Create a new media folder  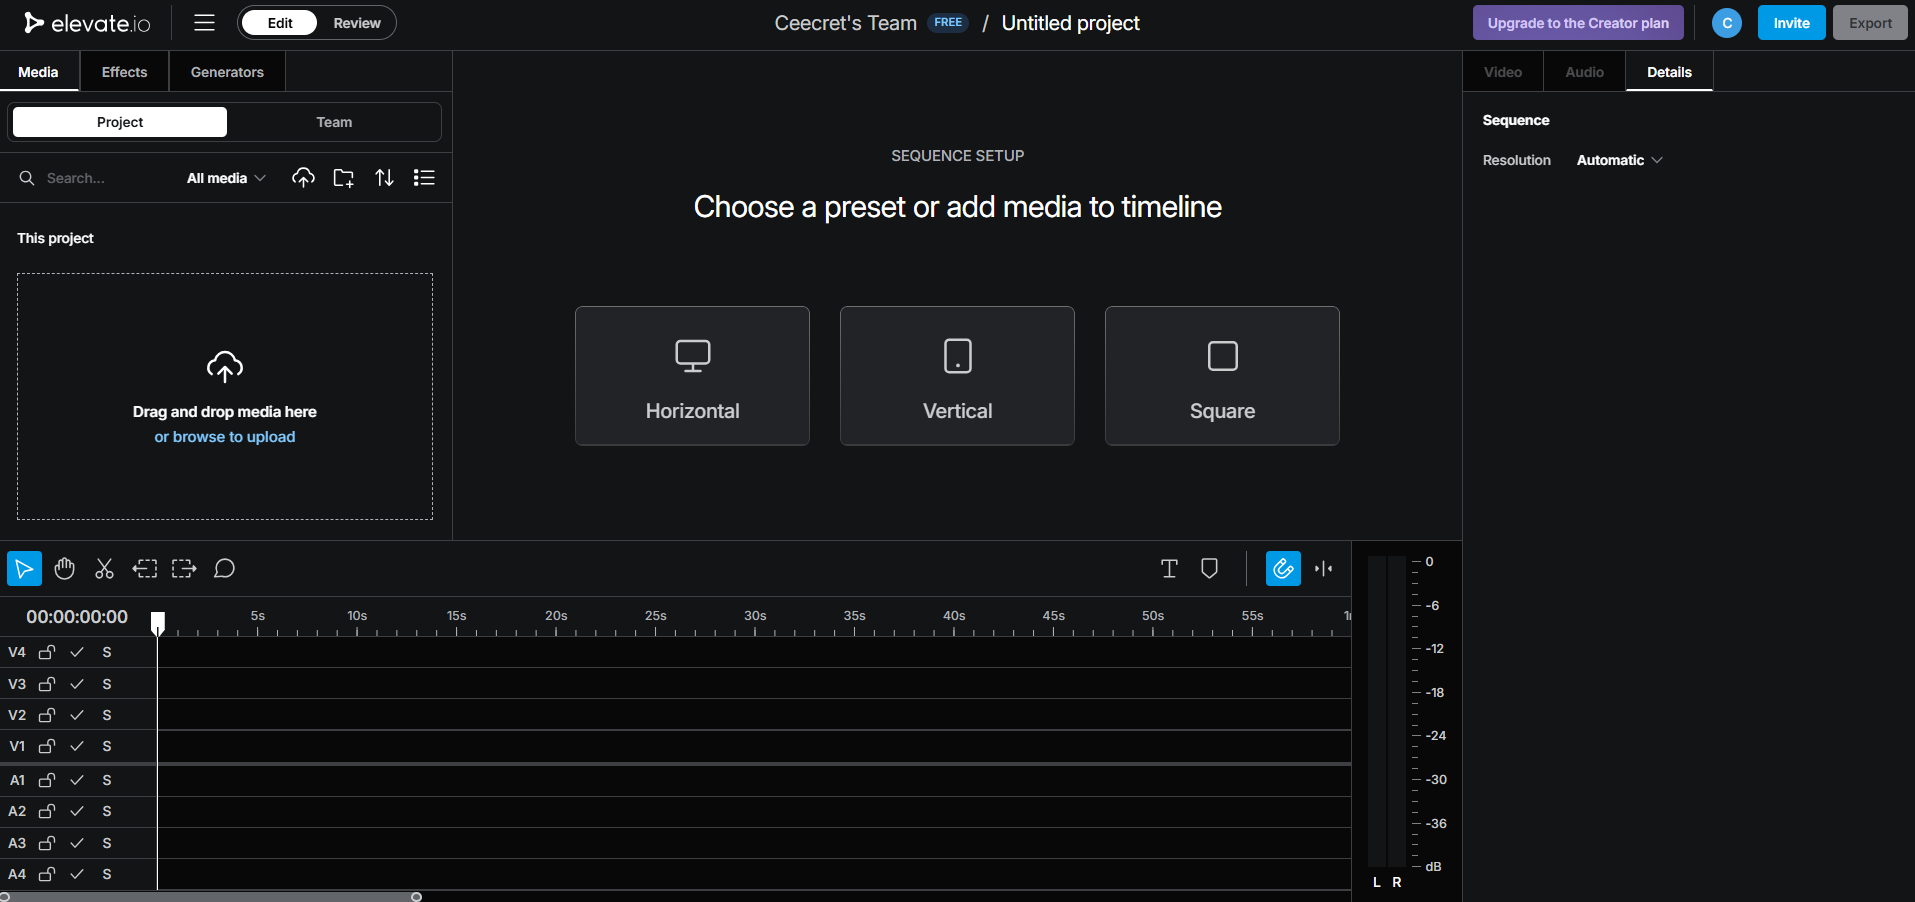[343, 177]
